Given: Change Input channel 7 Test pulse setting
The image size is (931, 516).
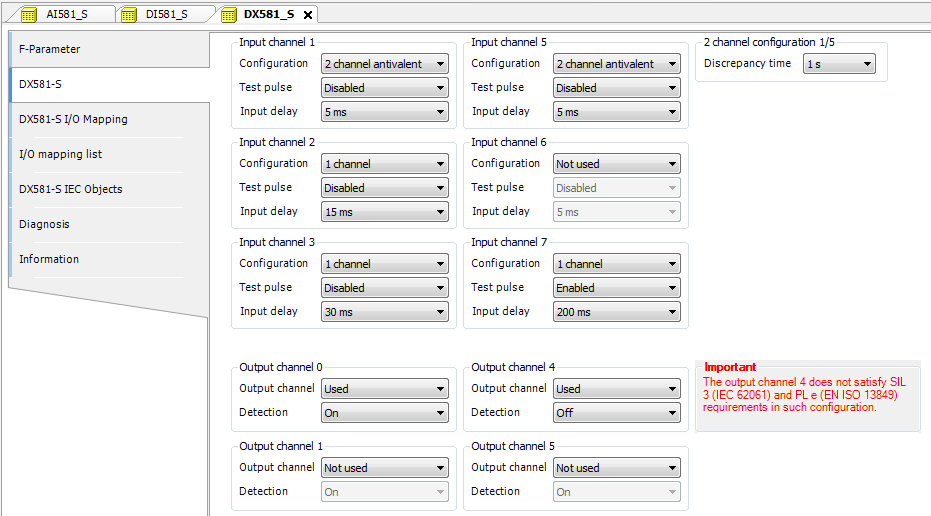Looking at the screenshot, I should pos(616,288).
